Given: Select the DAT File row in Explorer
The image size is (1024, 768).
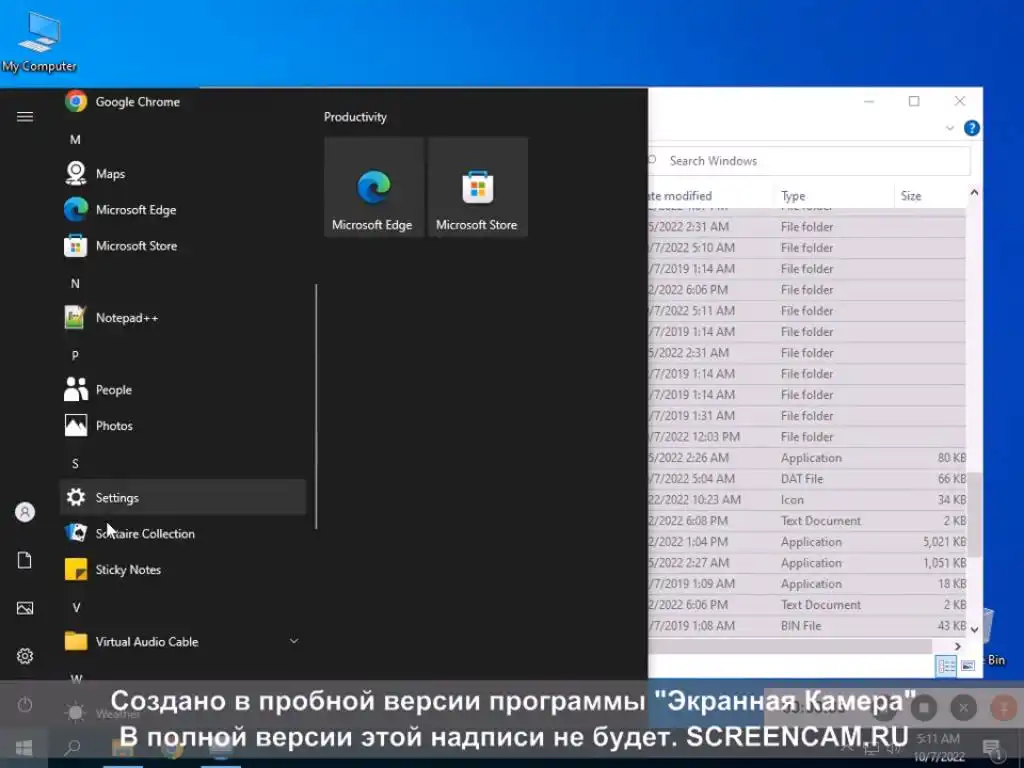Looking at the screenshot, I should 807,479.
